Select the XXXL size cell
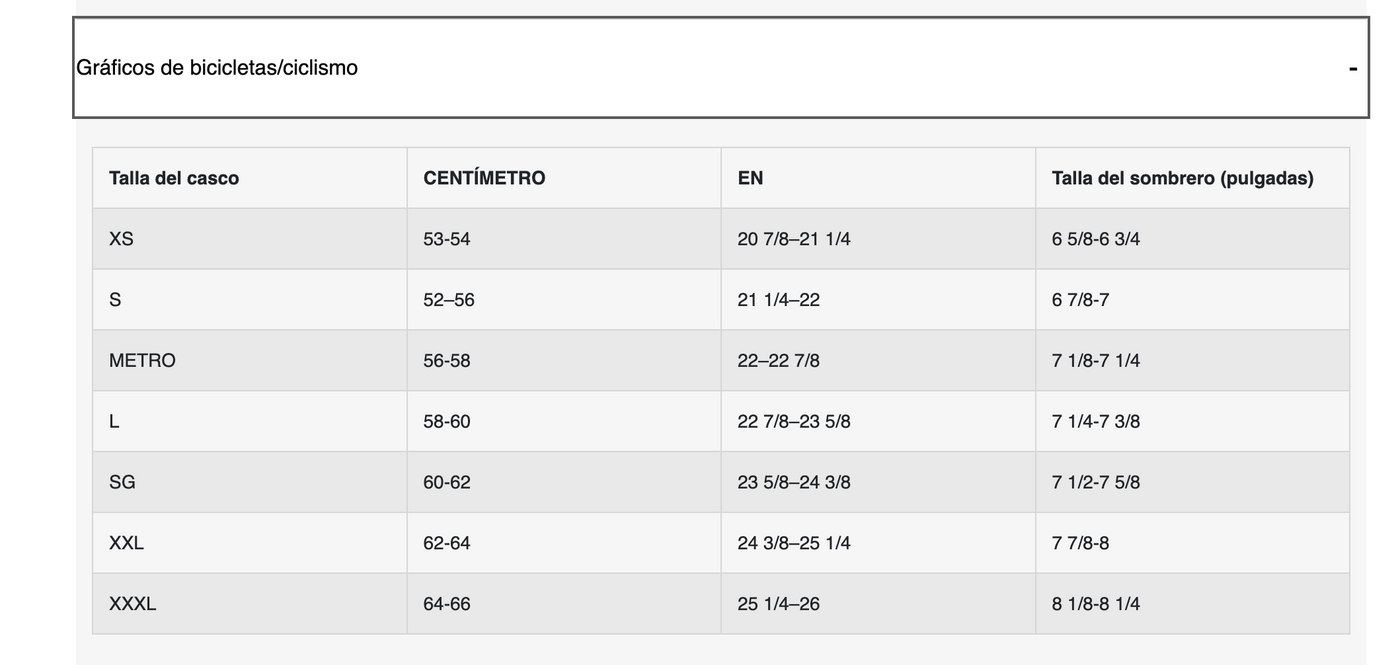The image size is (1400, 665). (x=132, y=604)
